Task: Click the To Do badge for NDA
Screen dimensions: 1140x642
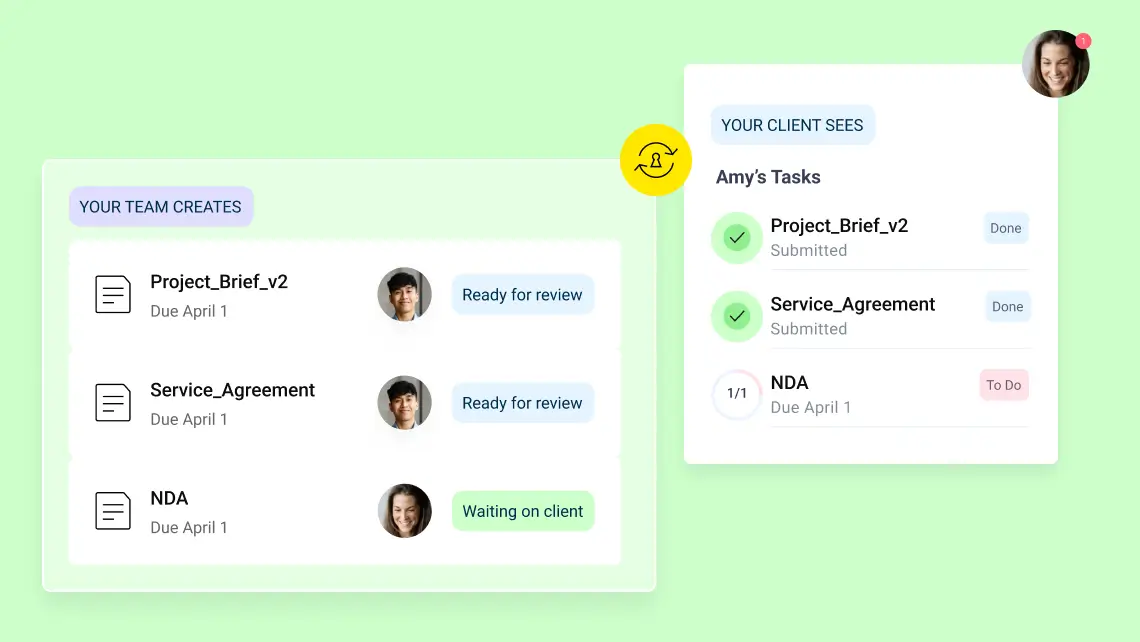Action: point(1003,385)
